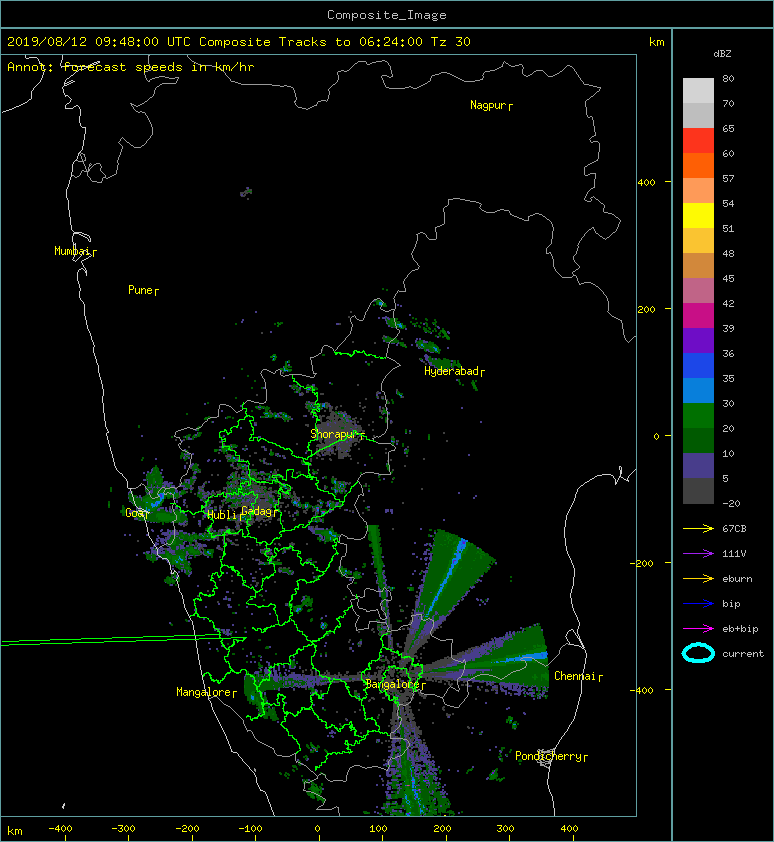Image resolution: width=774 pixels, height=842 pixels.
Task: Click the bip blue arrow legend icon
Action: point(698,604)
